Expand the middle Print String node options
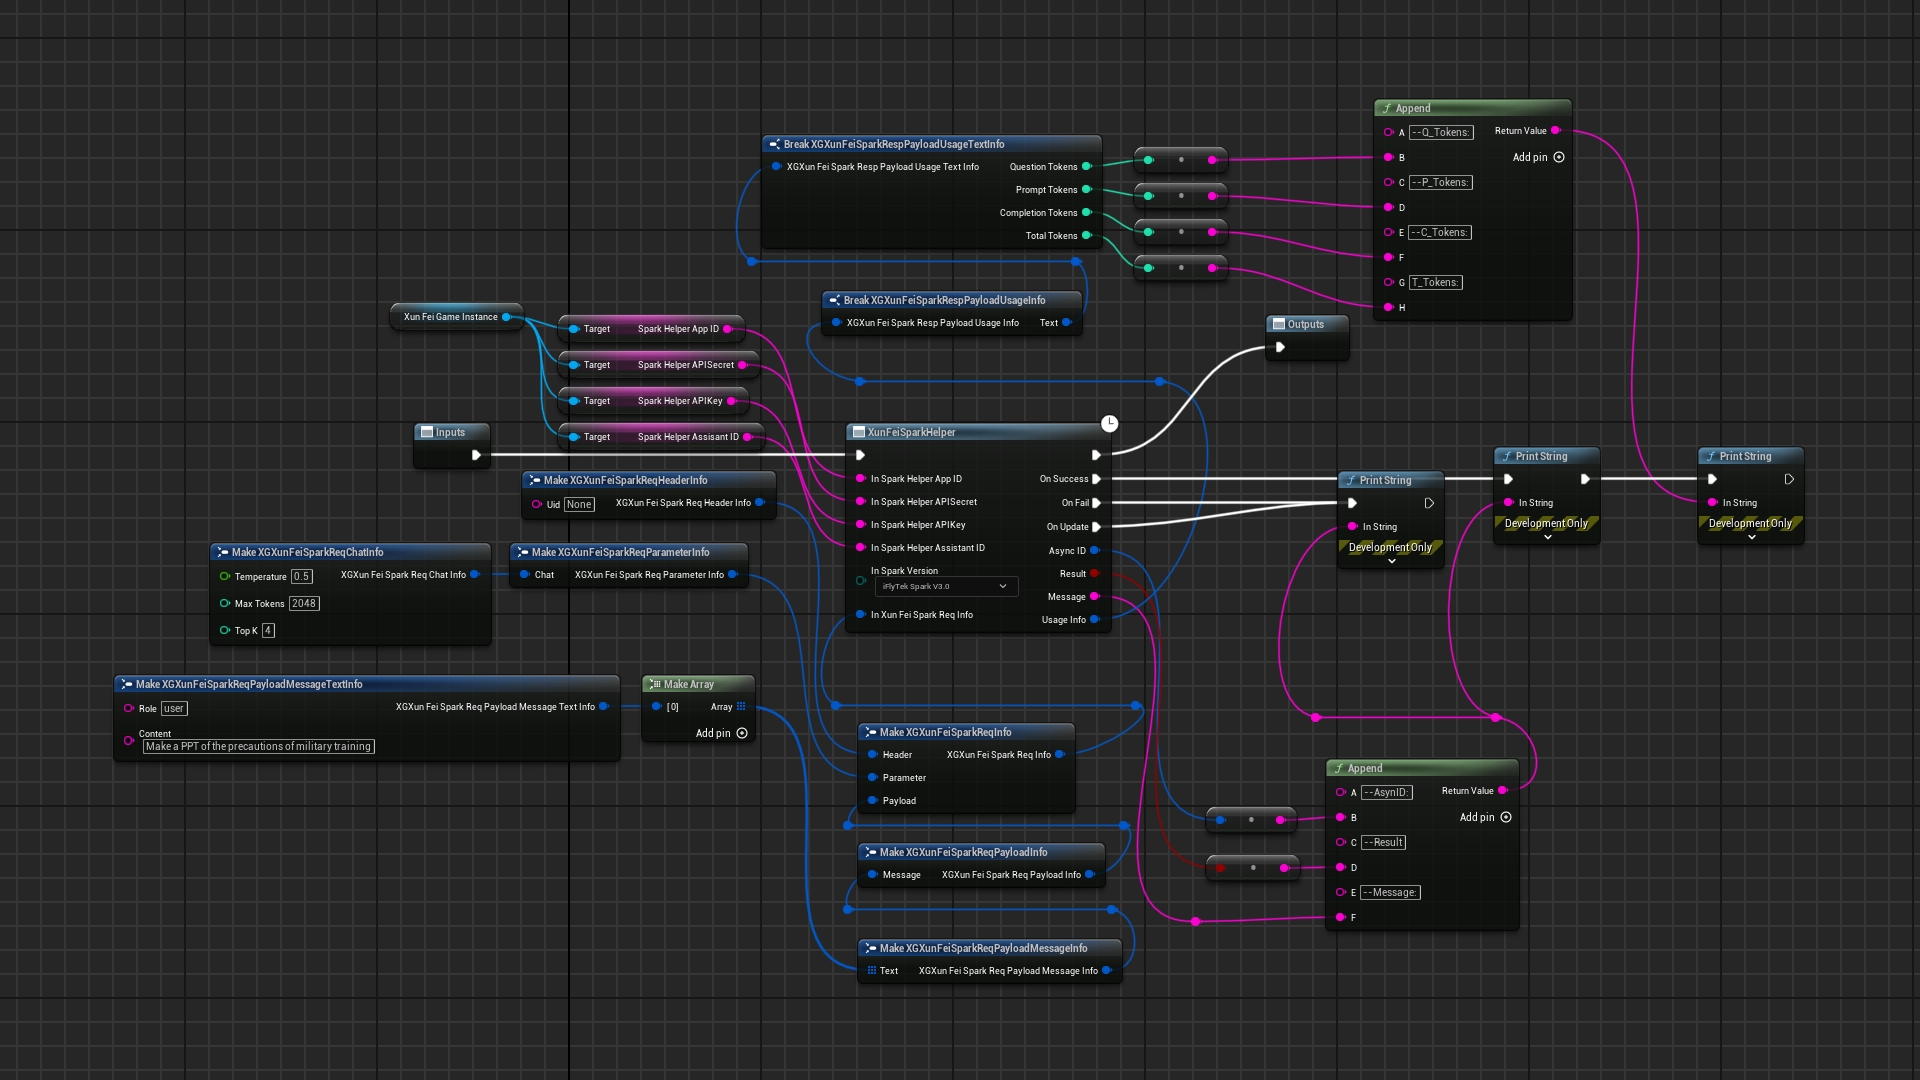1920x1080 pixels. tap(1548, 538)
